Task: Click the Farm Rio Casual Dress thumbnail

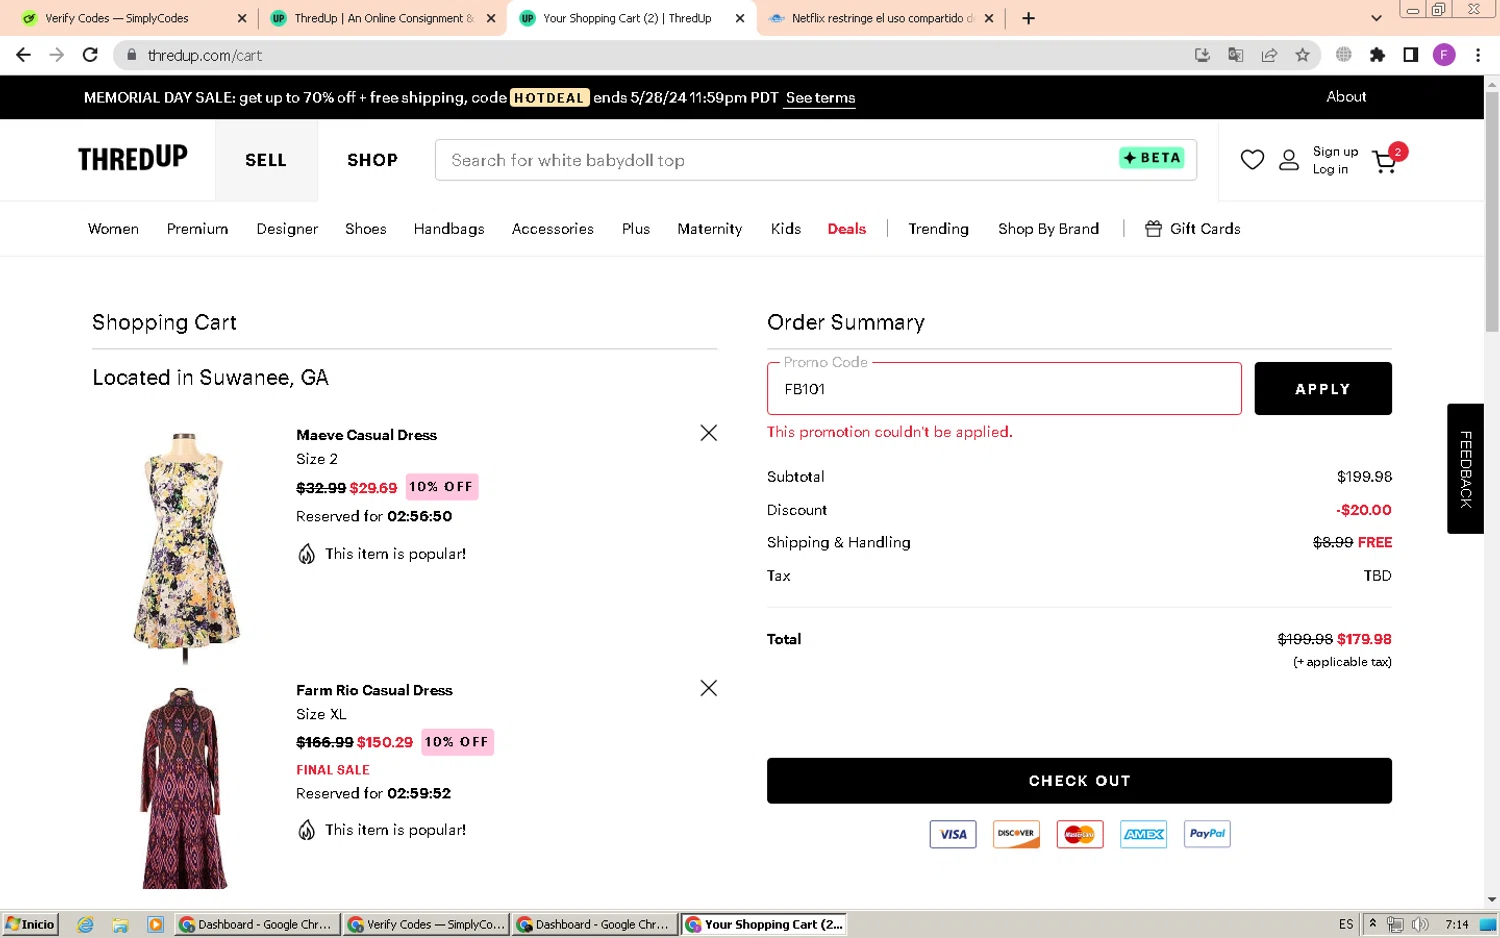Action: pyautogui.click(x=183, y=788)
